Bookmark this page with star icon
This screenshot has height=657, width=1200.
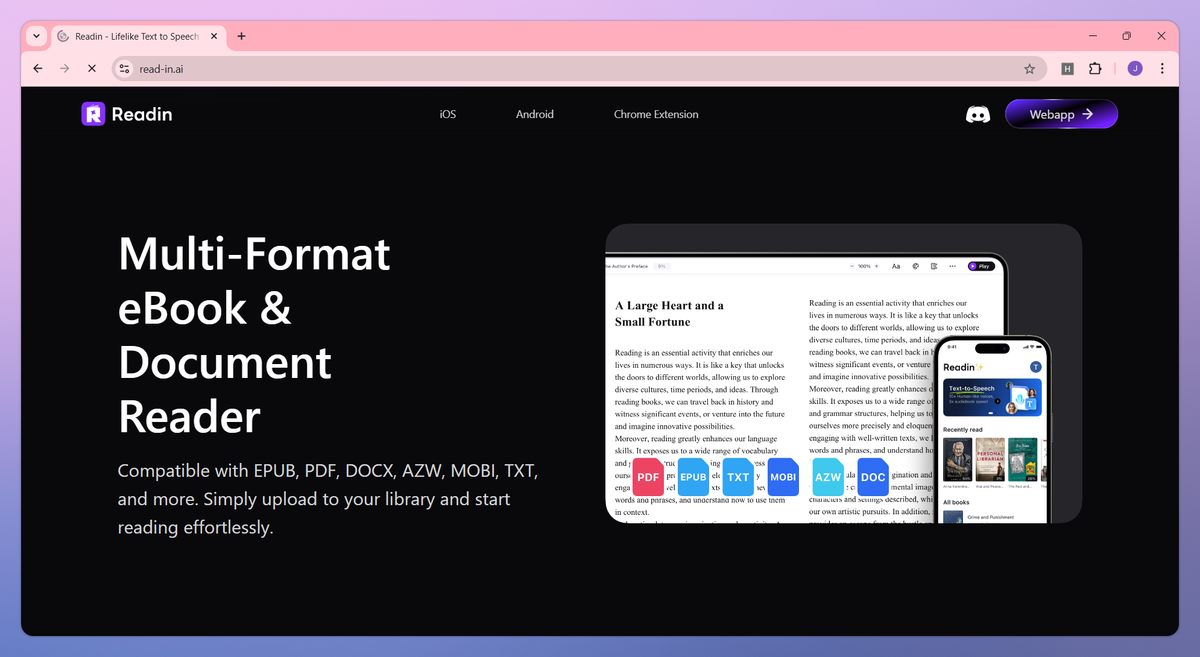pos(1029,69)
